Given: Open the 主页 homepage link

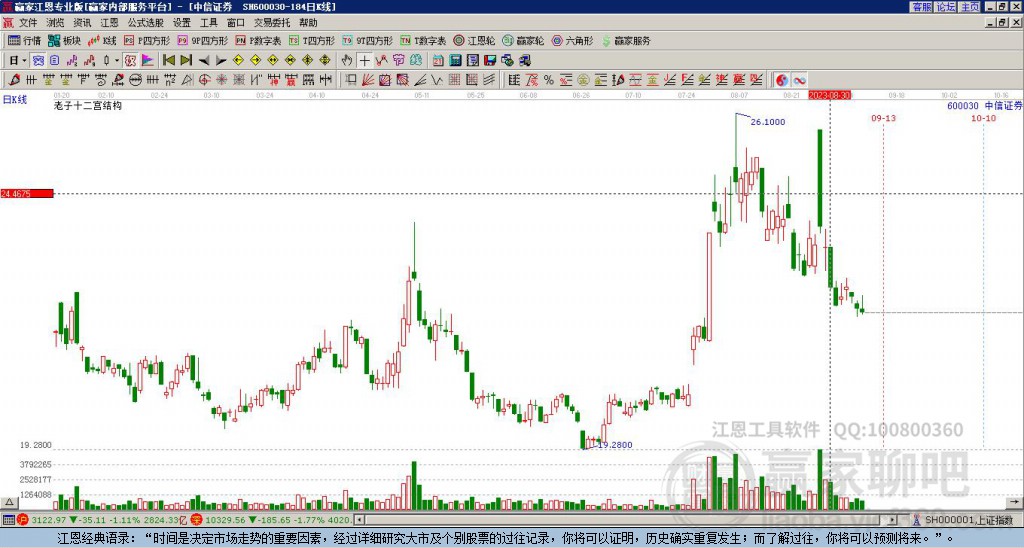Looking at the screenshot, I should 970,7.
